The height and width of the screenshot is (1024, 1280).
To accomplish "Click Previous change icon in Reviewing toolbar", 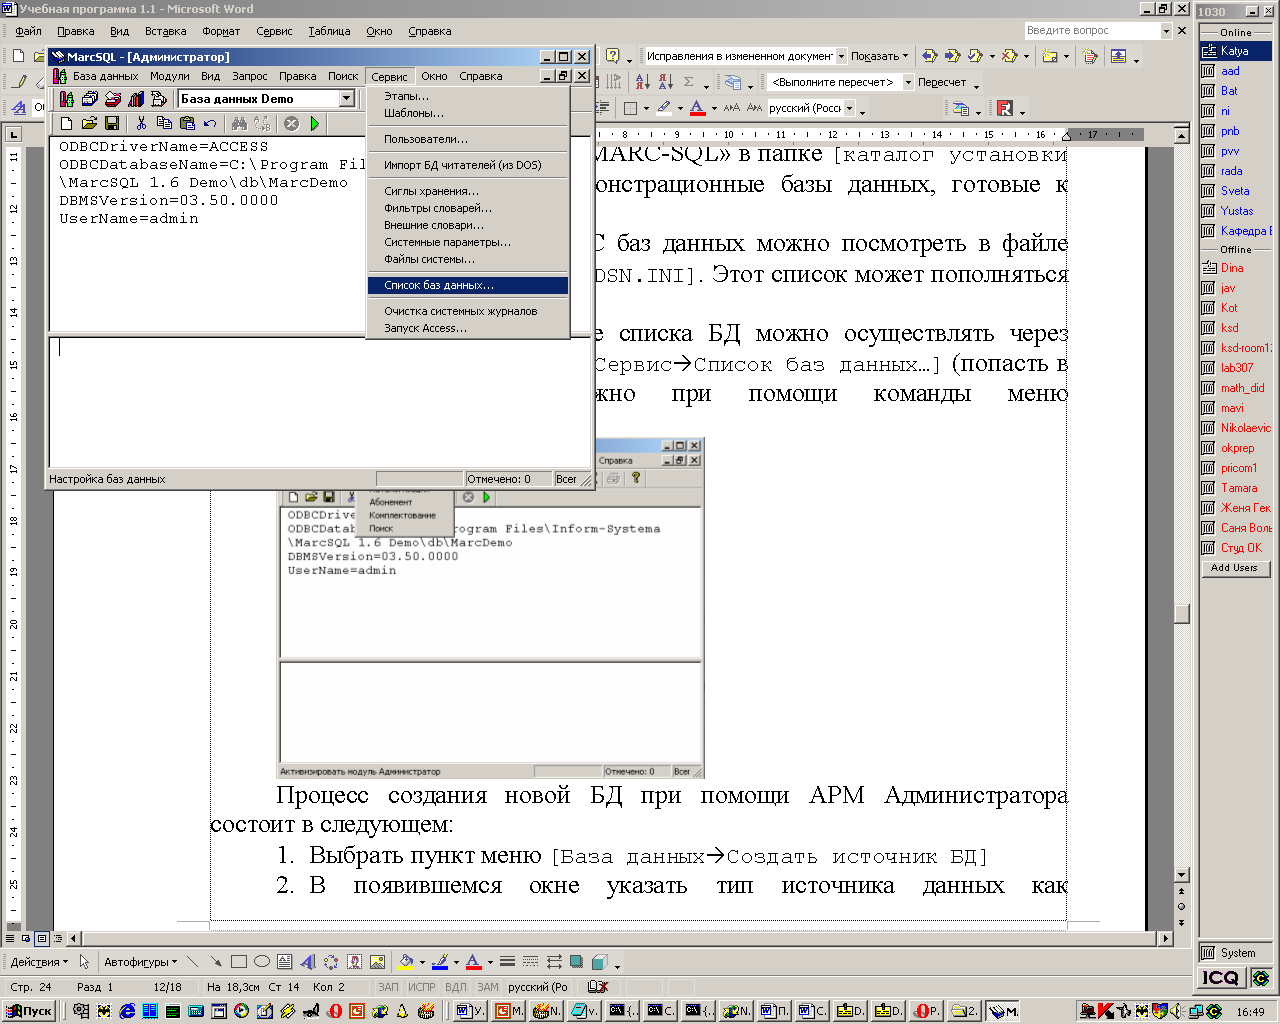I will click(x=930, y=56).
